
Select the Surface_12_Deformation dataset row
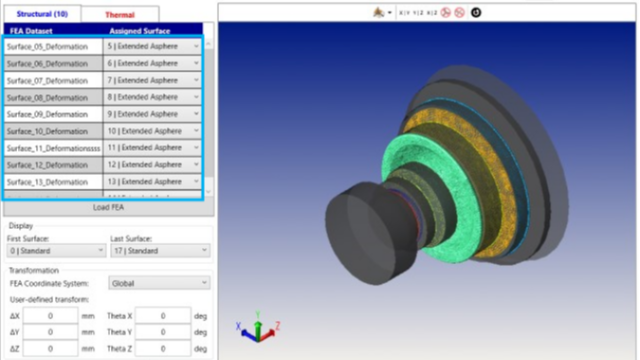pyautogui.click(x=53, y=165)
